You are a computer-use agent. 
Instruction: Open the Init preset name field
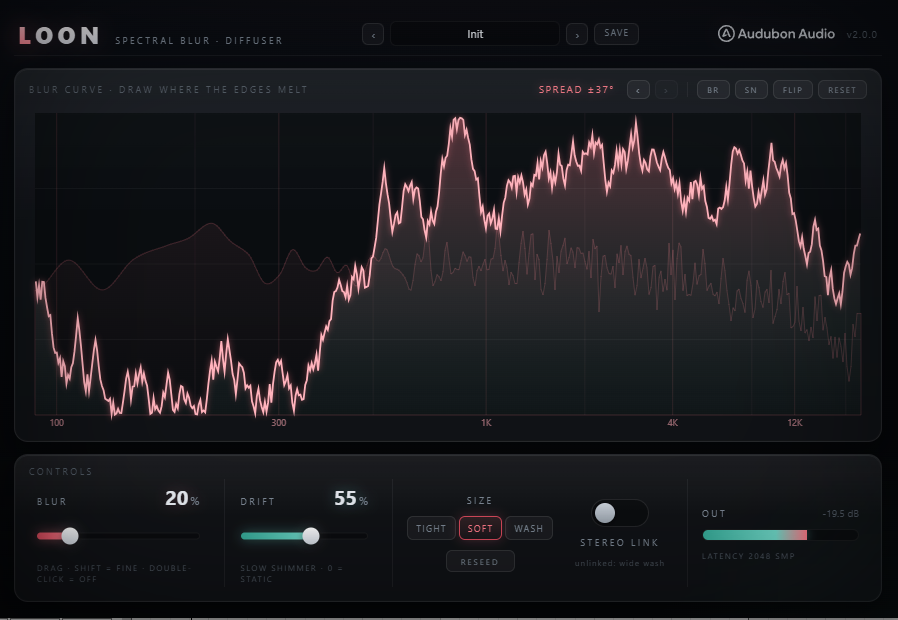(475, 34)
